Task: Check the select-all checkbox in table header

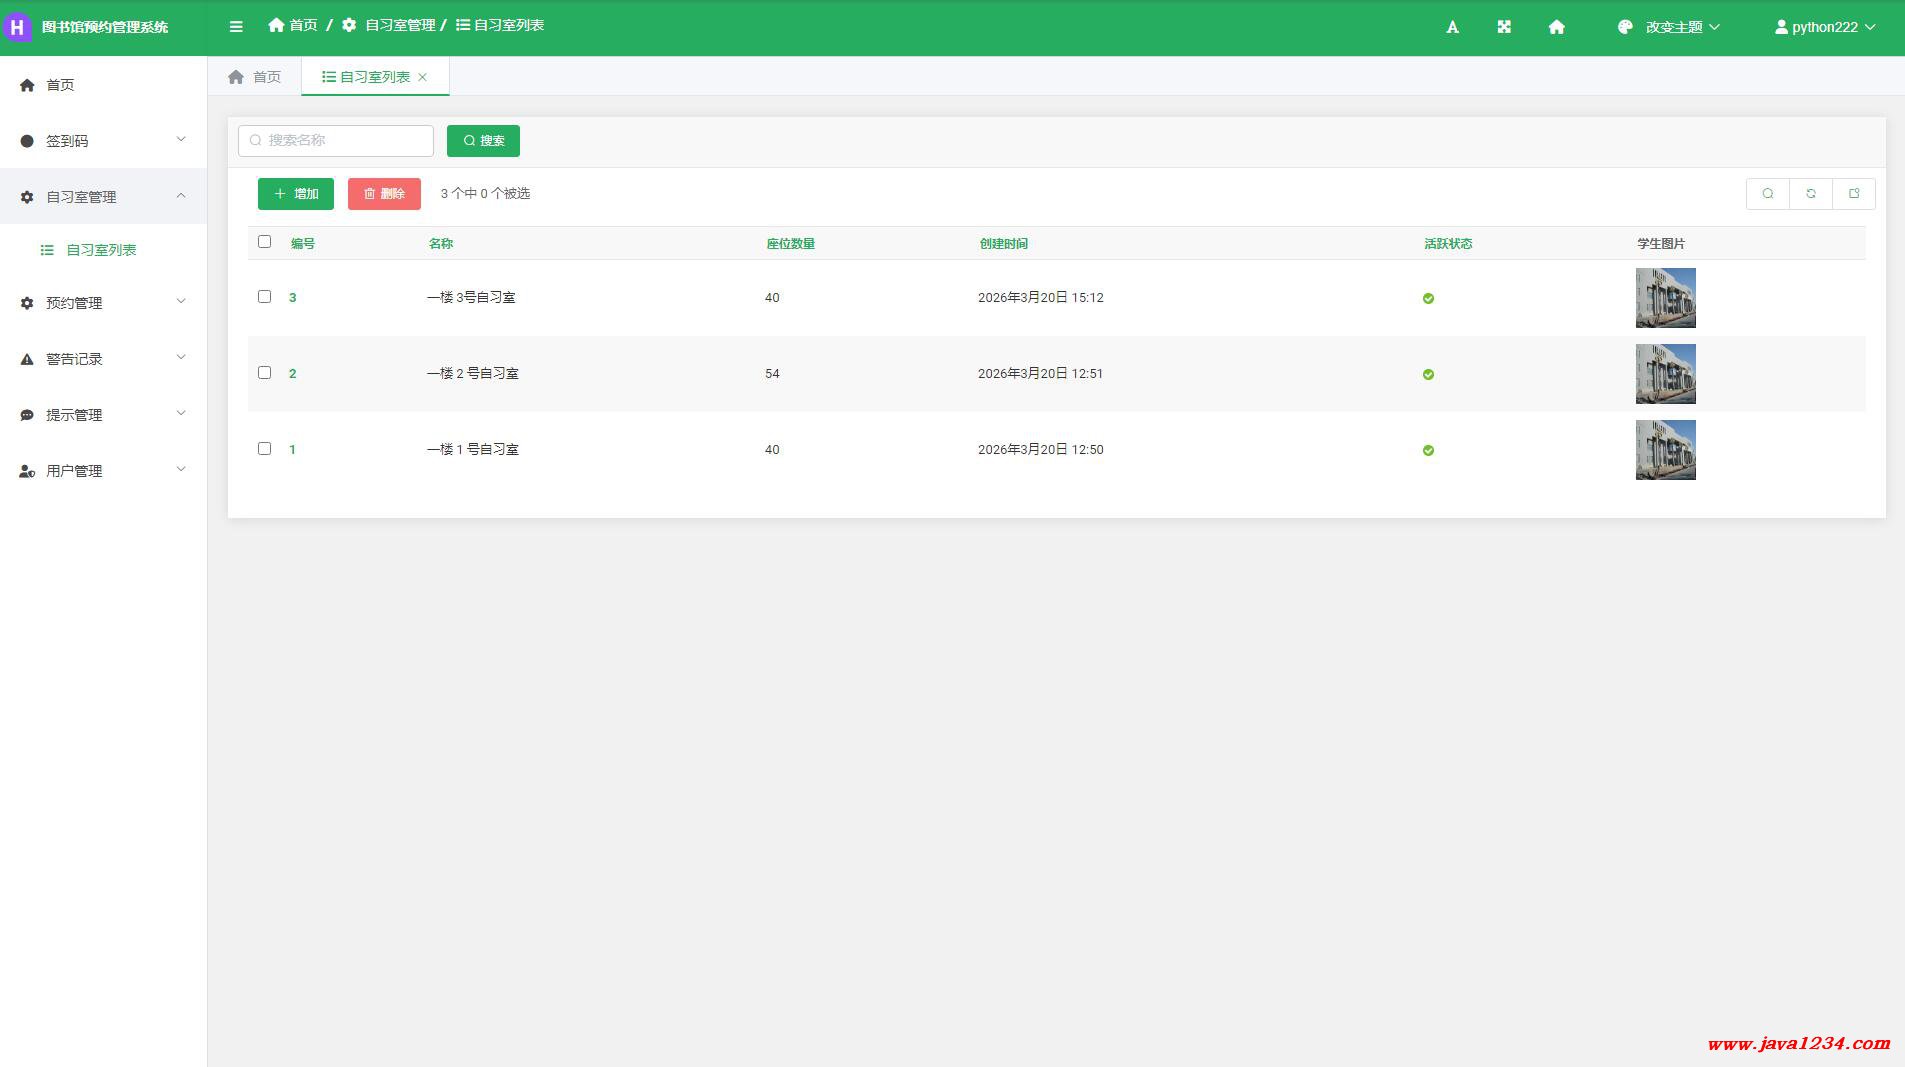Action: pyautogui.click(x=264, y=242)
